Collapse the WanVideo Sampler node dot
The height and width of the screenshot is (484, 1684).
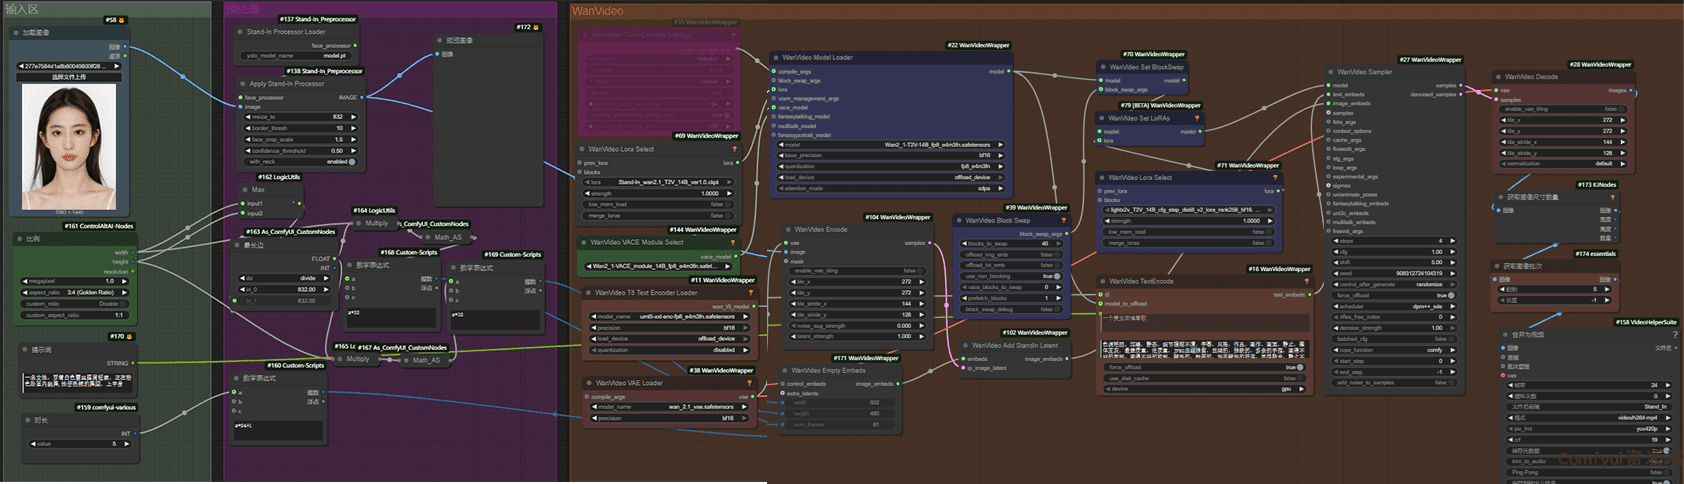[1331, 72]
